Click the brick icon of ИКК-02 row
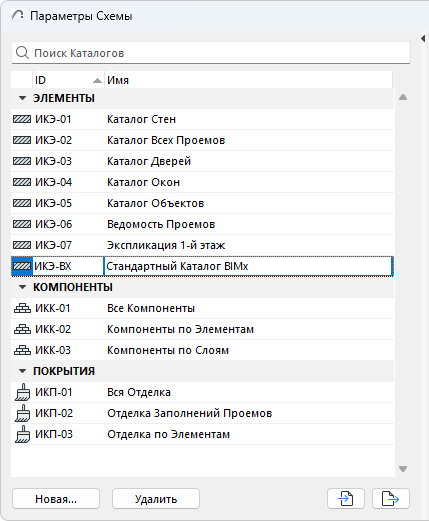The image size is (429, 521). [x=22, y=329]
